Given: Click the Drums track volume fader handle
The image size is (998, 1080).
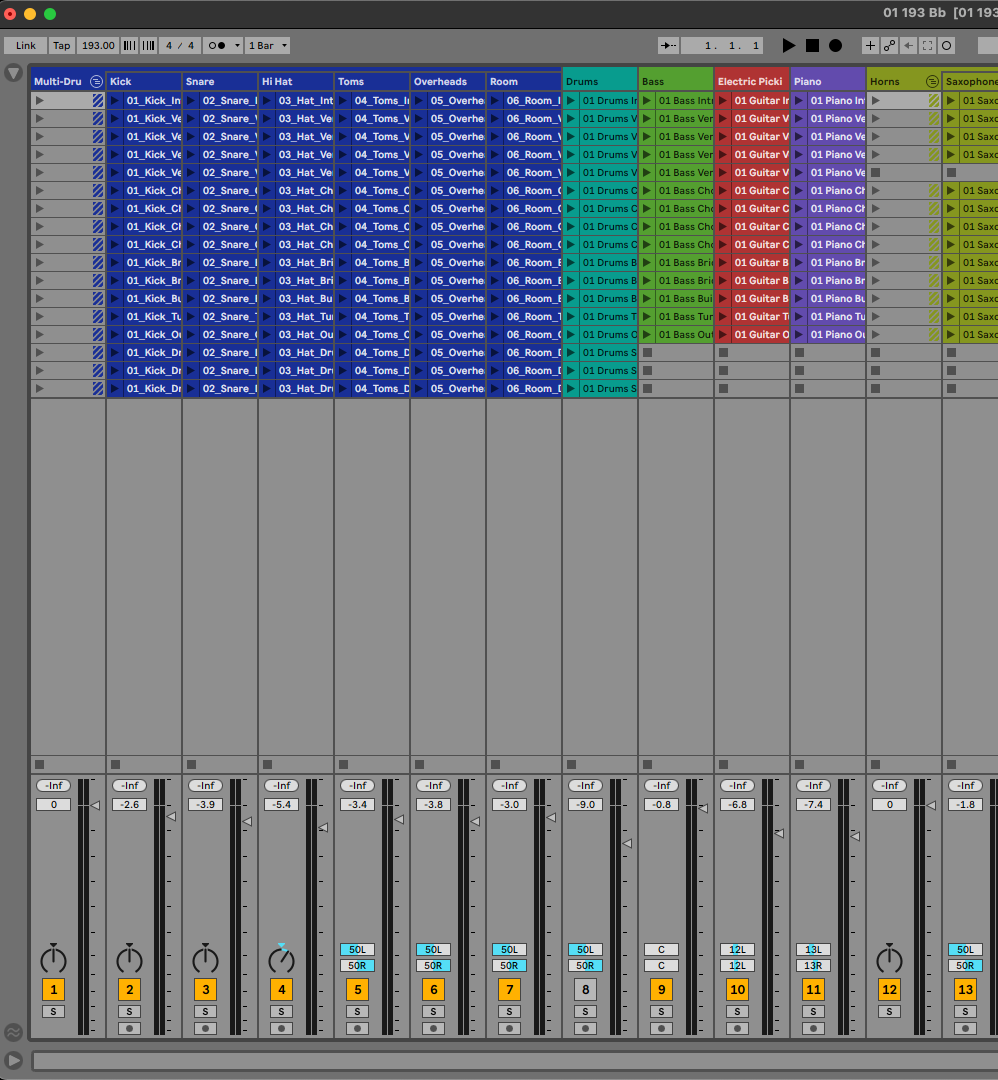Looking at the screenshot, I should tap(627, 843).
